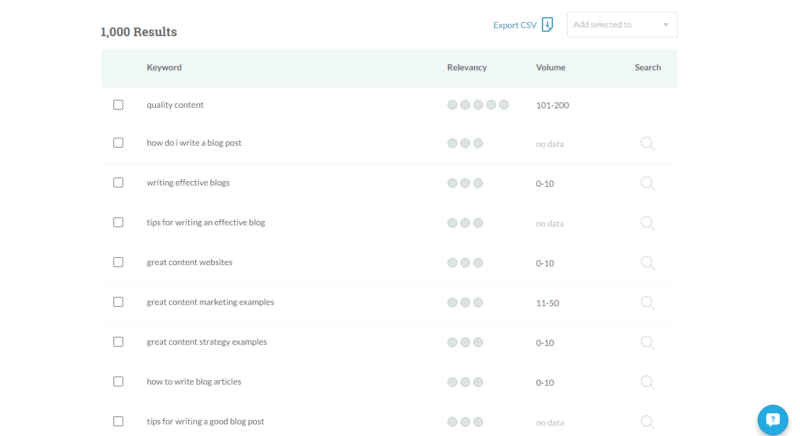
Task: Open the 'Add selected to' dropdown
Action: (622, 24)
